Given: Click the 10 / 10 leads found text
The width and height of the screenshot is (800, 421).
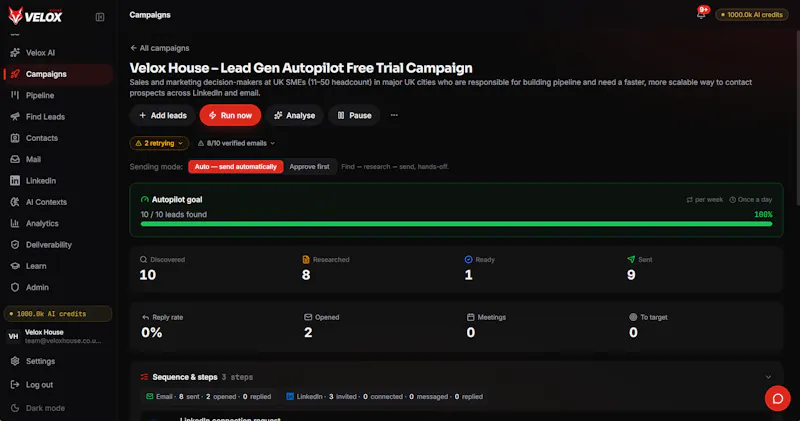Looking at the screenshot, I should [x=174, y=215].
